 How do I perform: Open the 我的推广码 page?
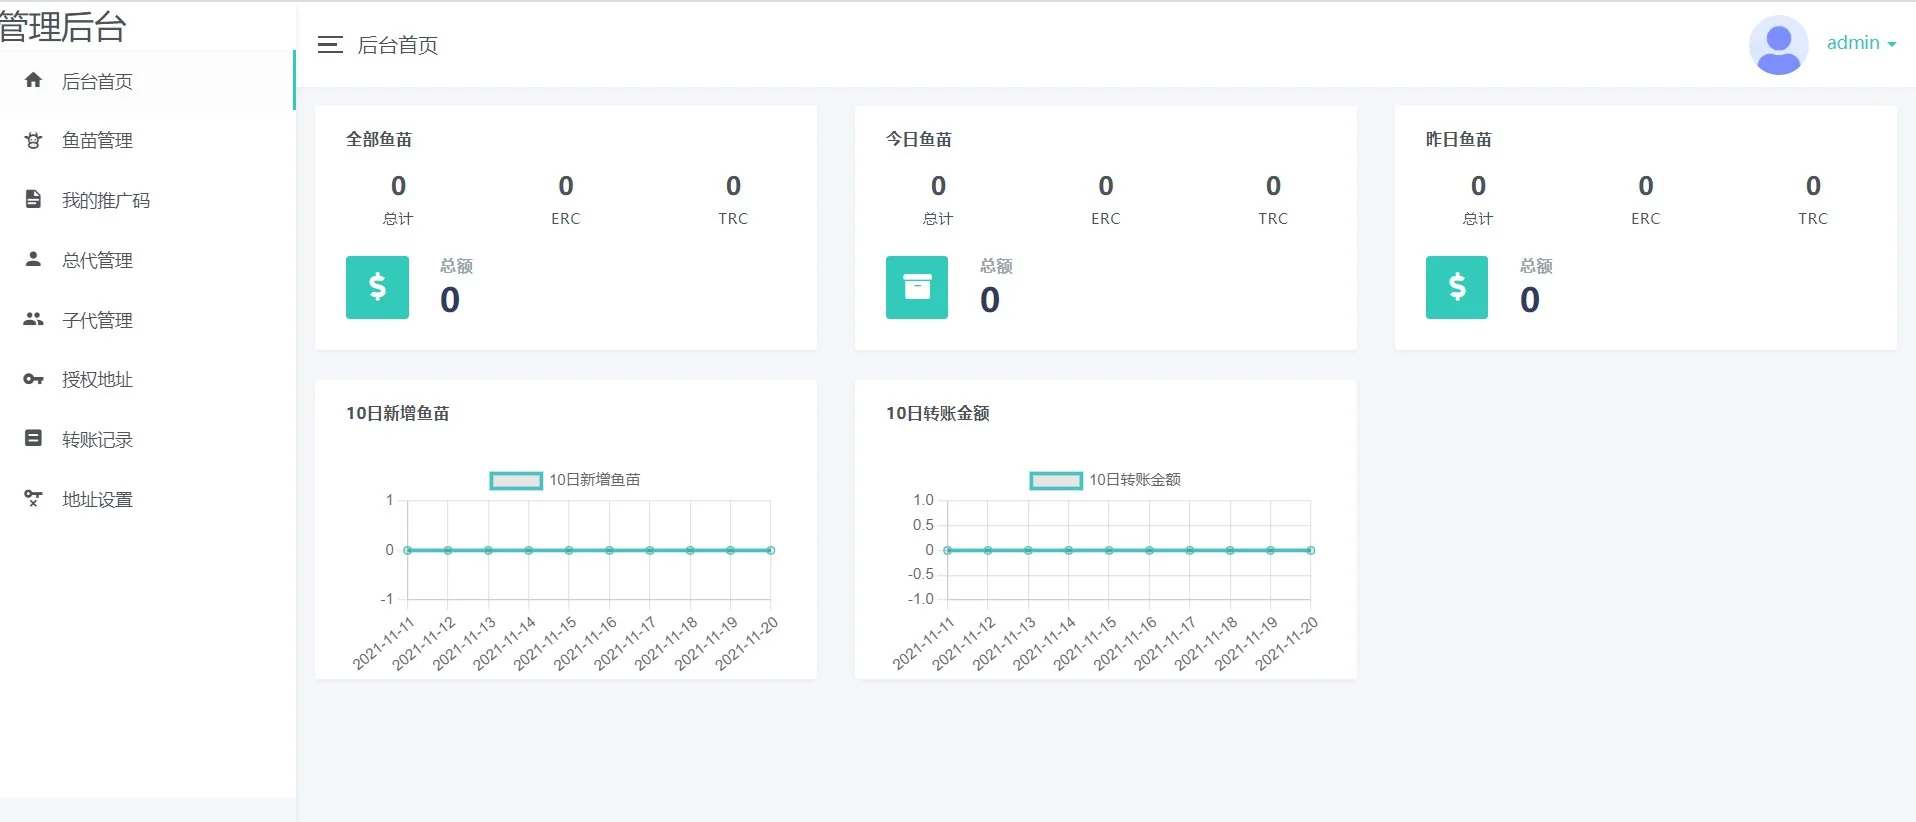tap(105, 201)
